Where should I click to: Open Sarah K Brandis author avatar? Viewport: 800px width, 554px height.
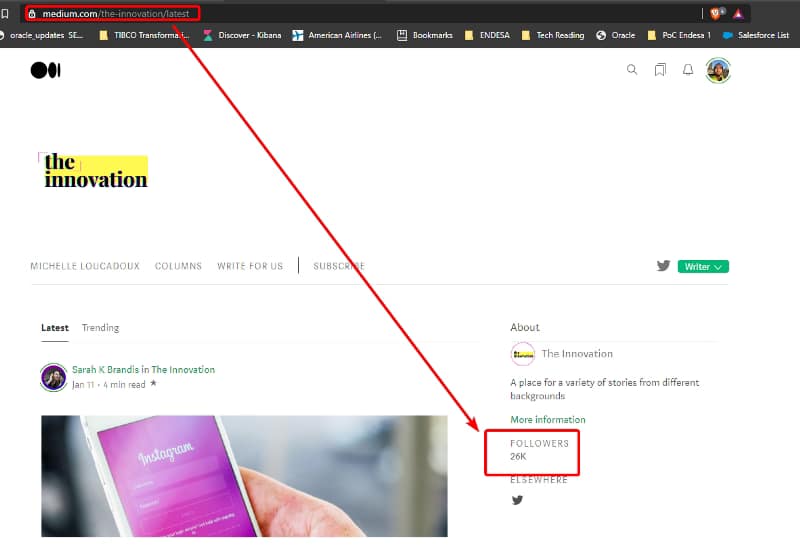click(x=54, y=377)
